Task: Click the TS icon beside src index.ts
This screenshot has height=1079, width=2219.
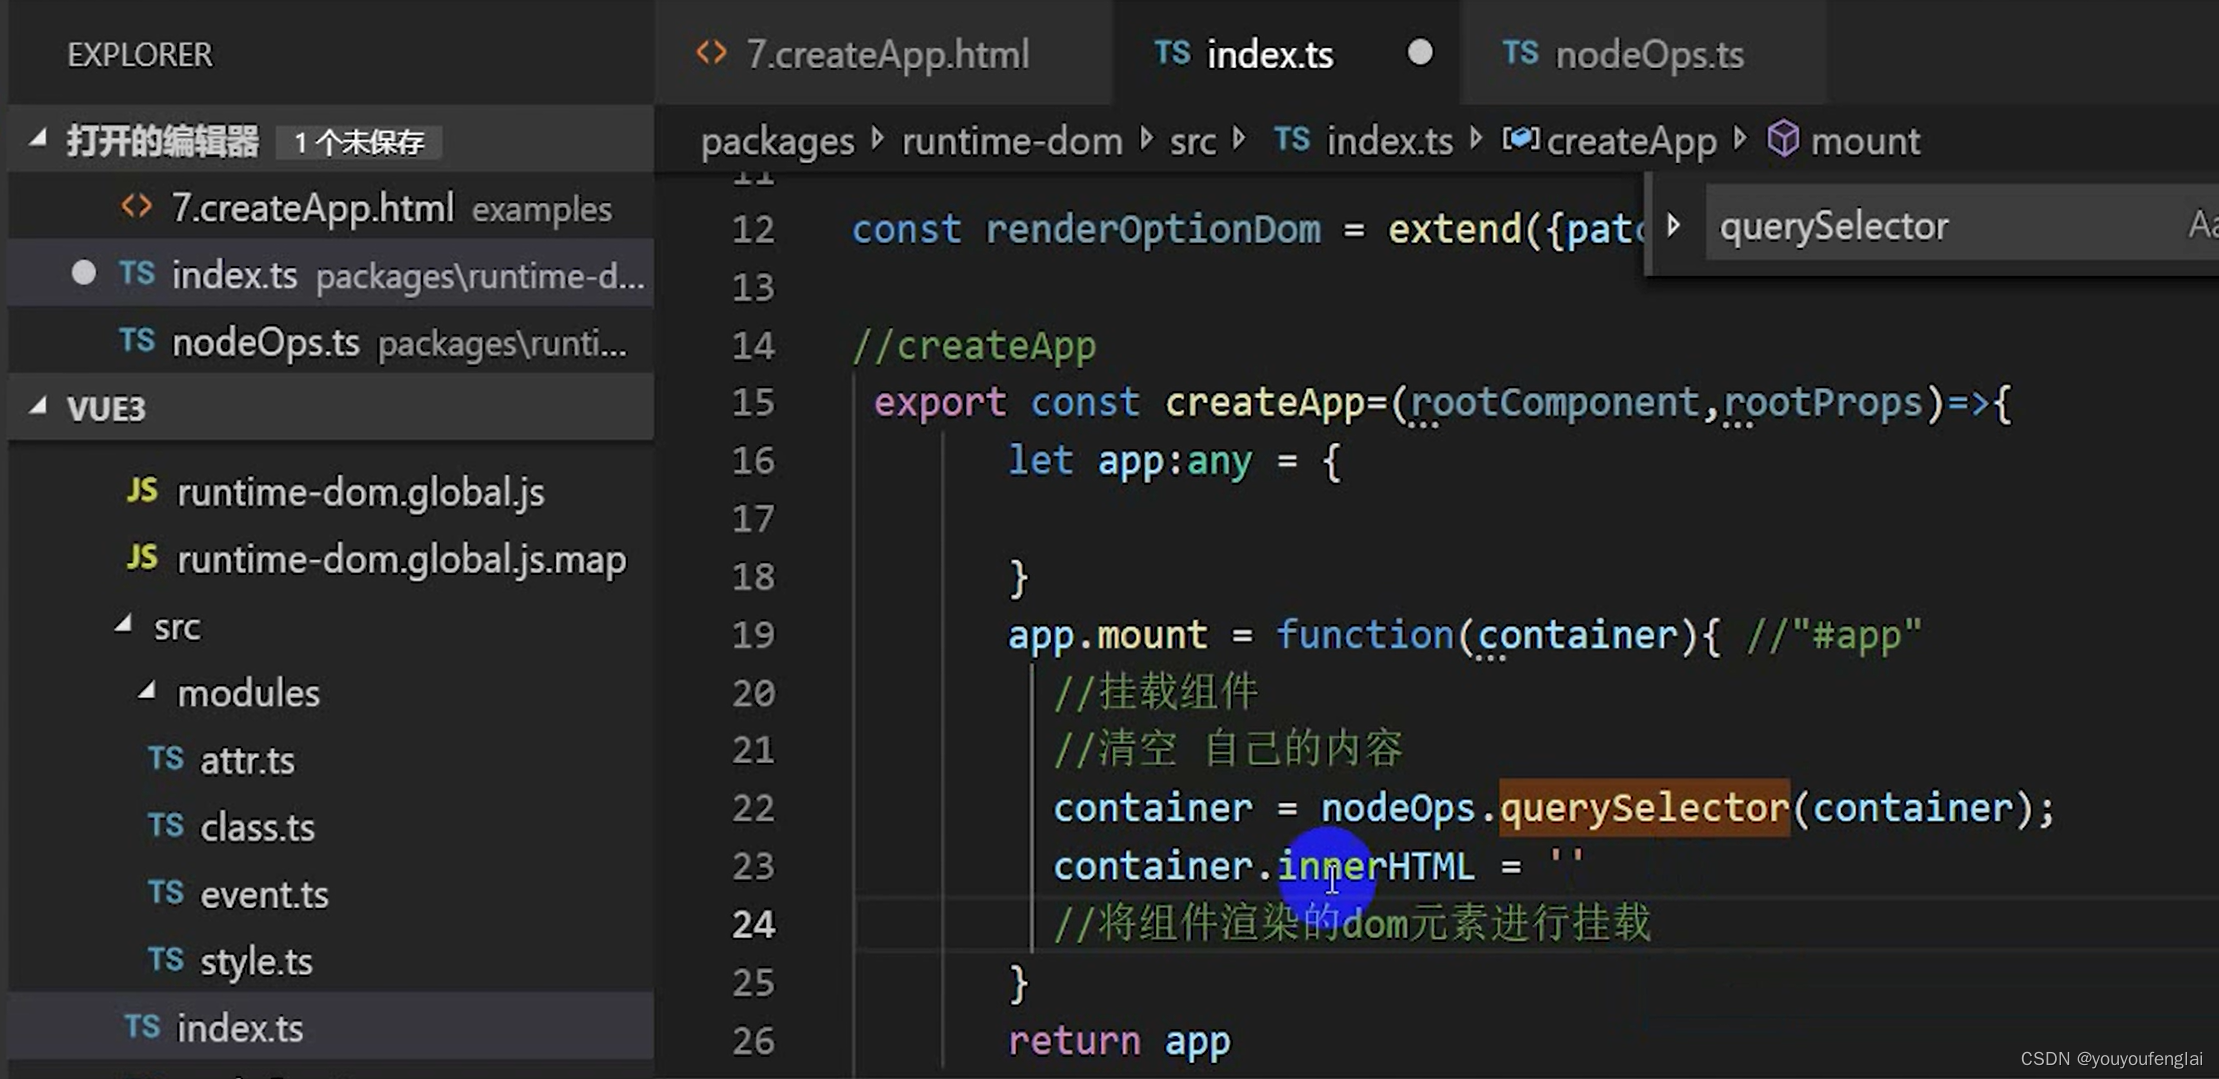Action: coord(141,1027)
